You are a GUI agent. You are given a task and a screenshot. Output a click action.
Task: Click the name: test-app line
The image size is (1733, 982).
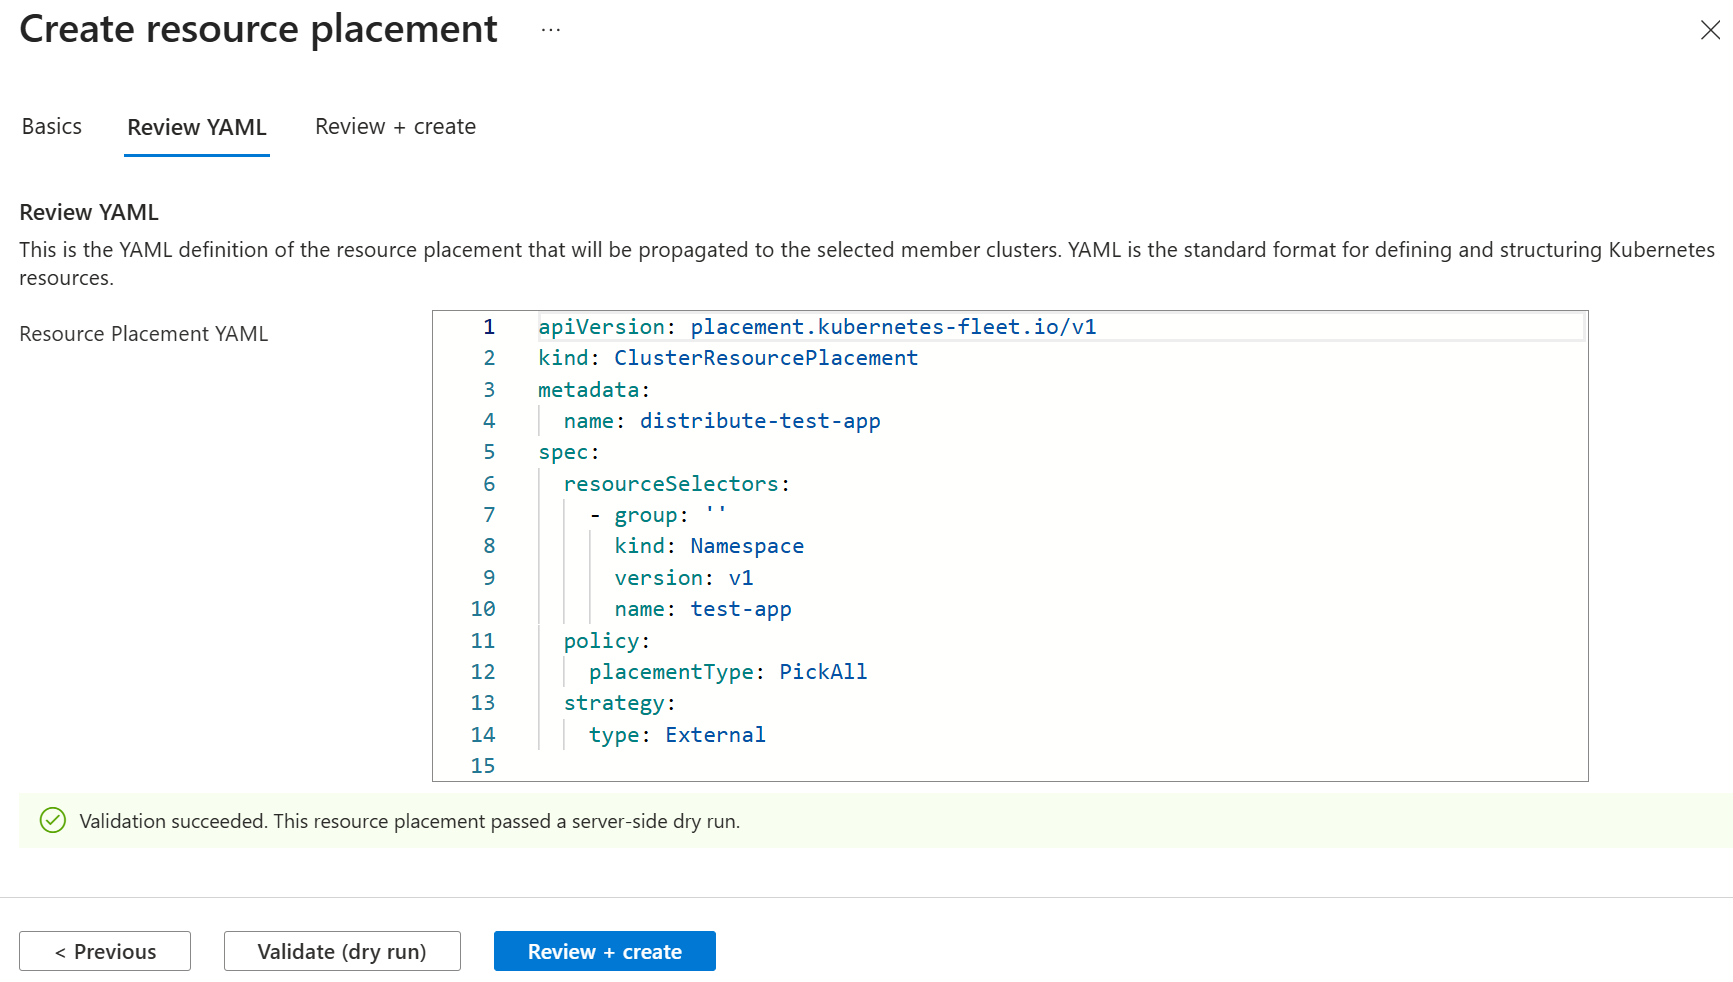coord(703,609)
